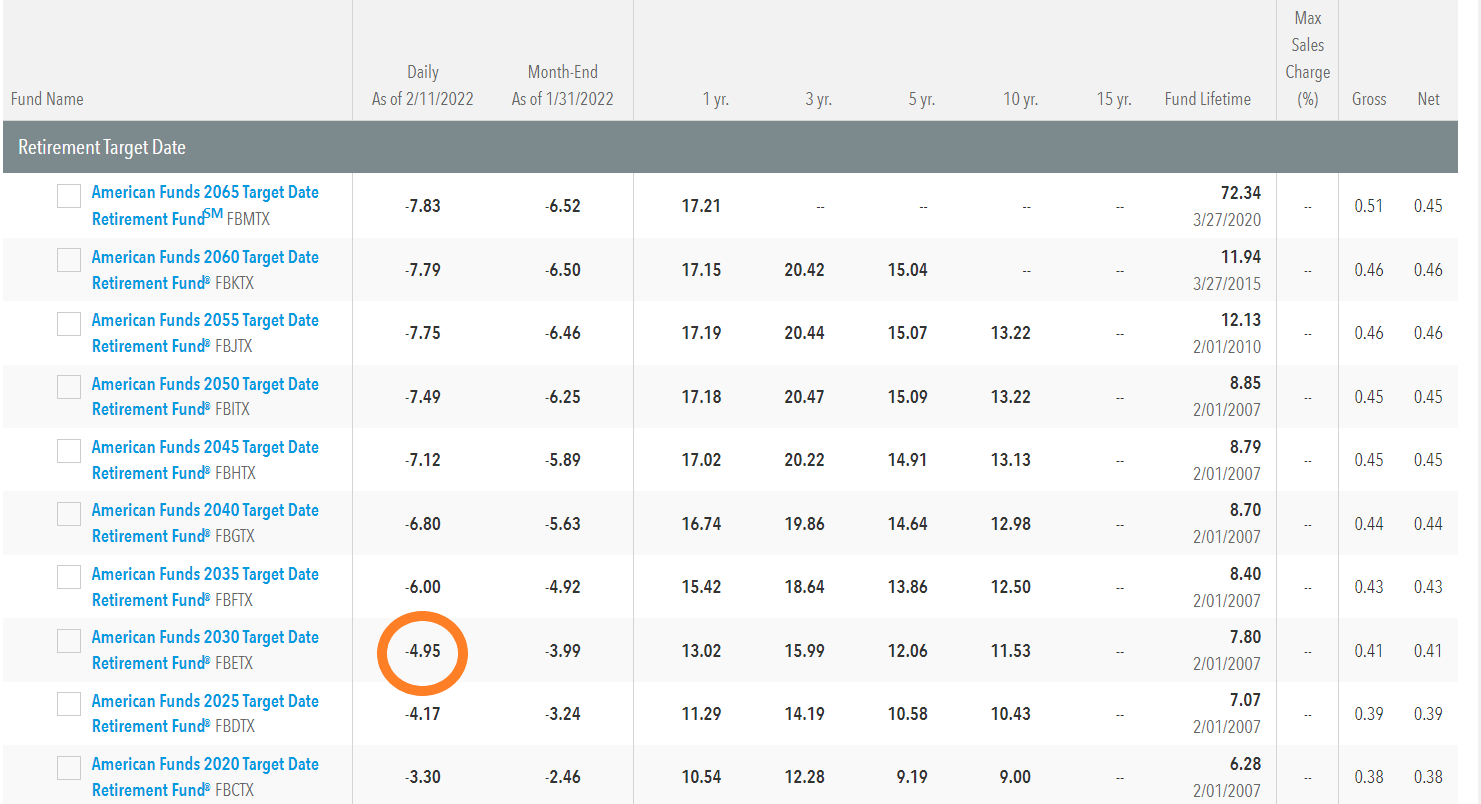Screen dimensions: 1481x804
Task: Select gross expense value 0.51
Action: click(x=1369, y=206)
